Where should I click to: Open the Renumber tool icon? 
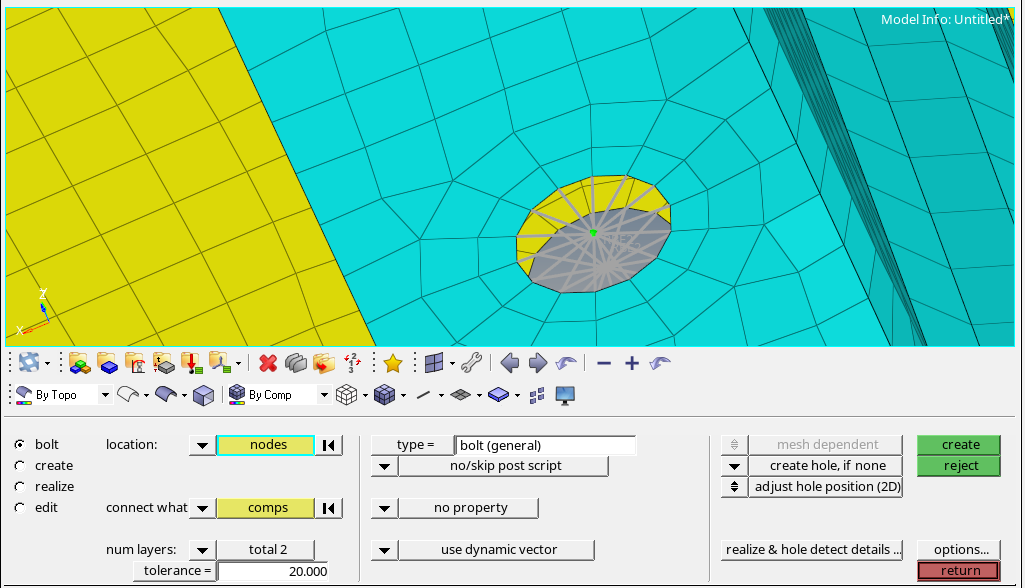[352, 363]
